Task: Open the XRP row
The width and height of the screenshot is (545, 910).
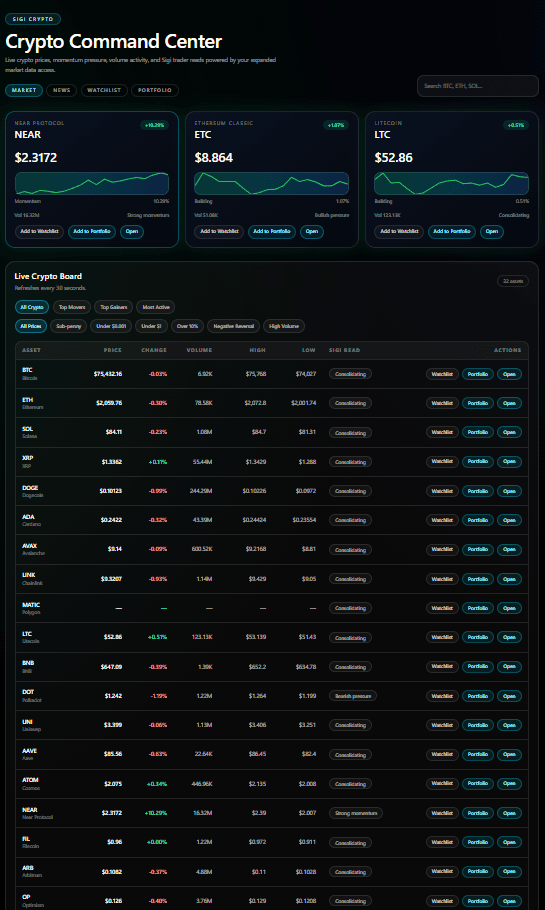Action: coord(509,461)
